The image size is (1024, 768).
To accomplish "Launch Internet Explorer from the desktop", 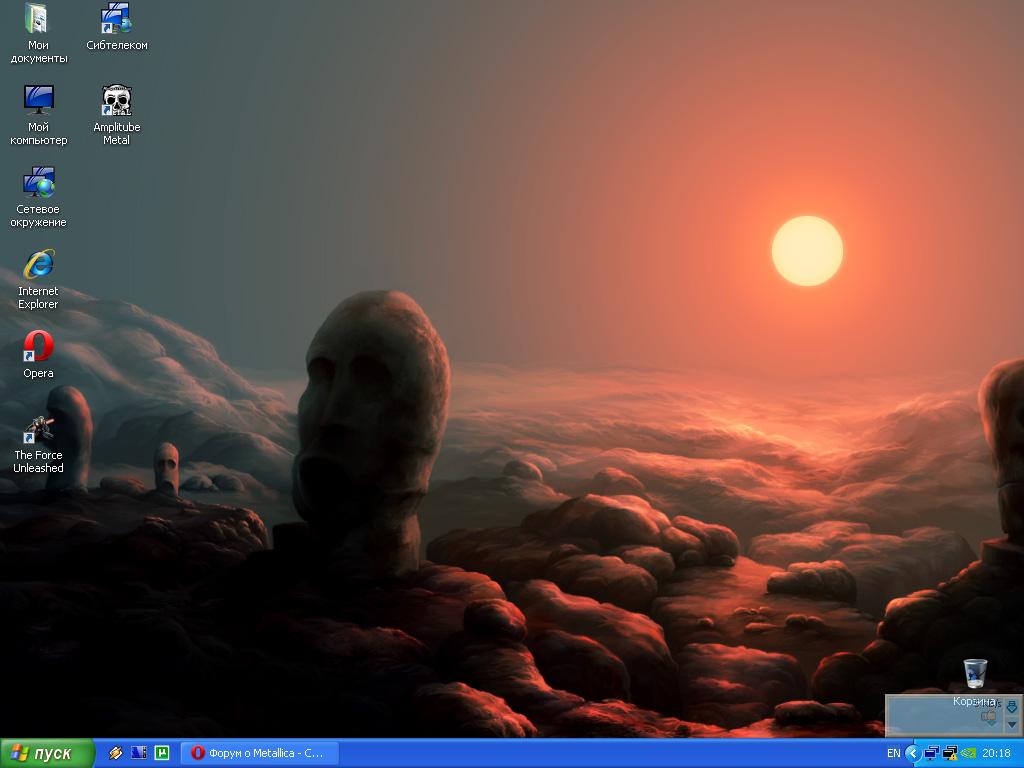I will (38, 265).
